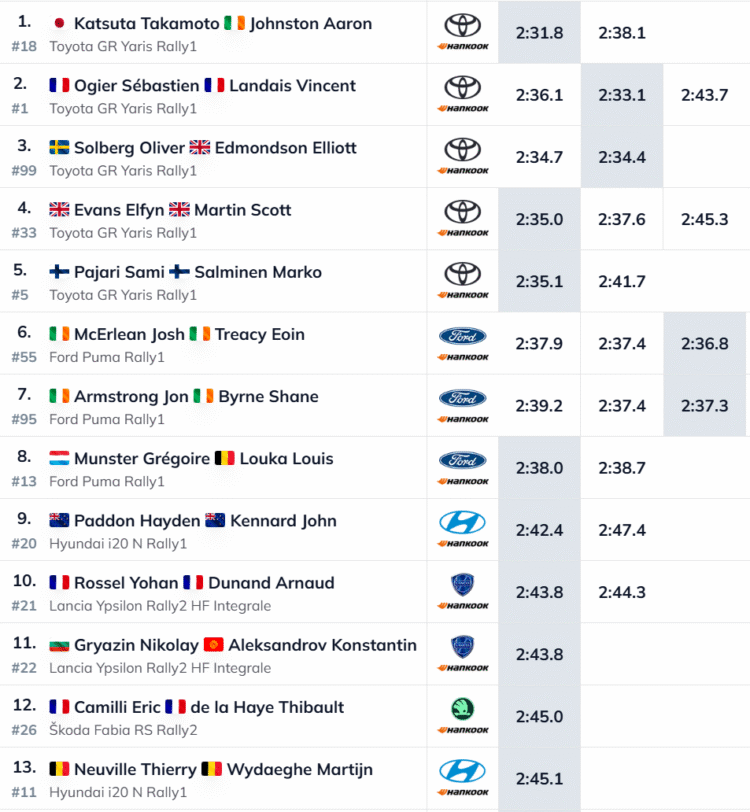Click Ogier's 2:43.7 third time
Viewport: 750px width, 812px height.
point(704,95)
